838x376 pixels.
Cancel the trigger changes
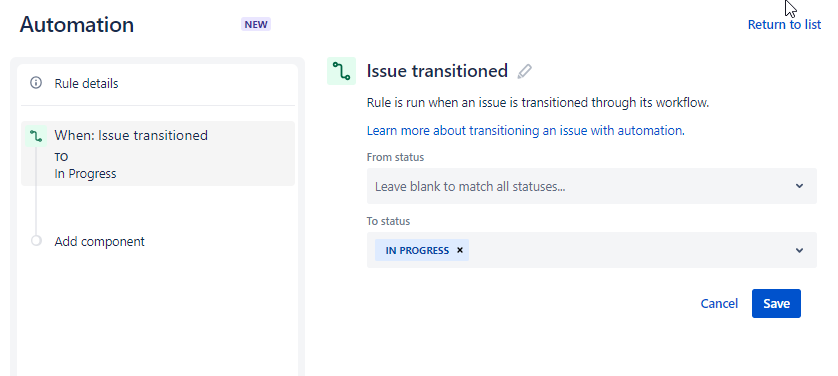pos(719,303)
